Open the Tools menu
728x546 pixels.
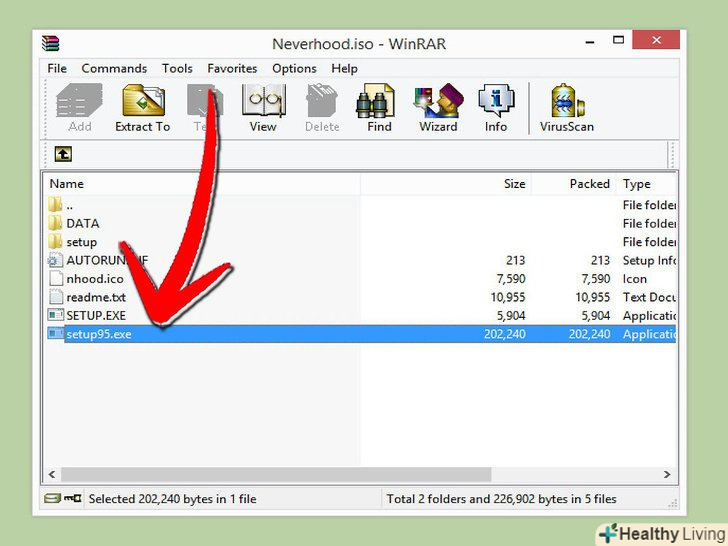pos(177,68)
